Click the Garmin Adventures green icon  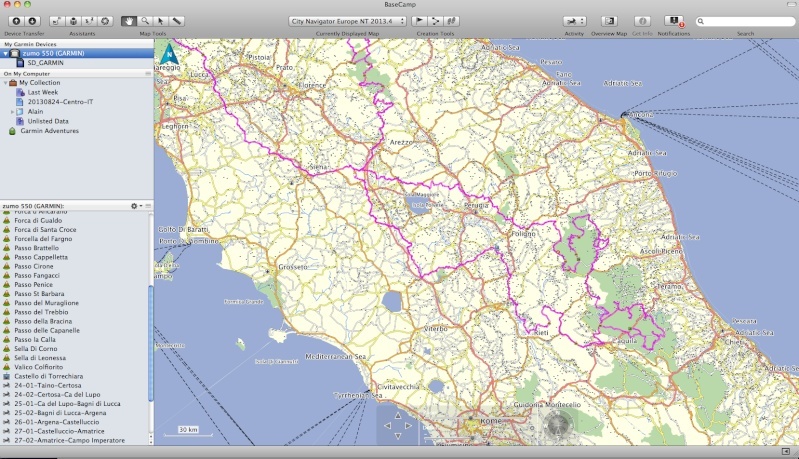(12, 131)
